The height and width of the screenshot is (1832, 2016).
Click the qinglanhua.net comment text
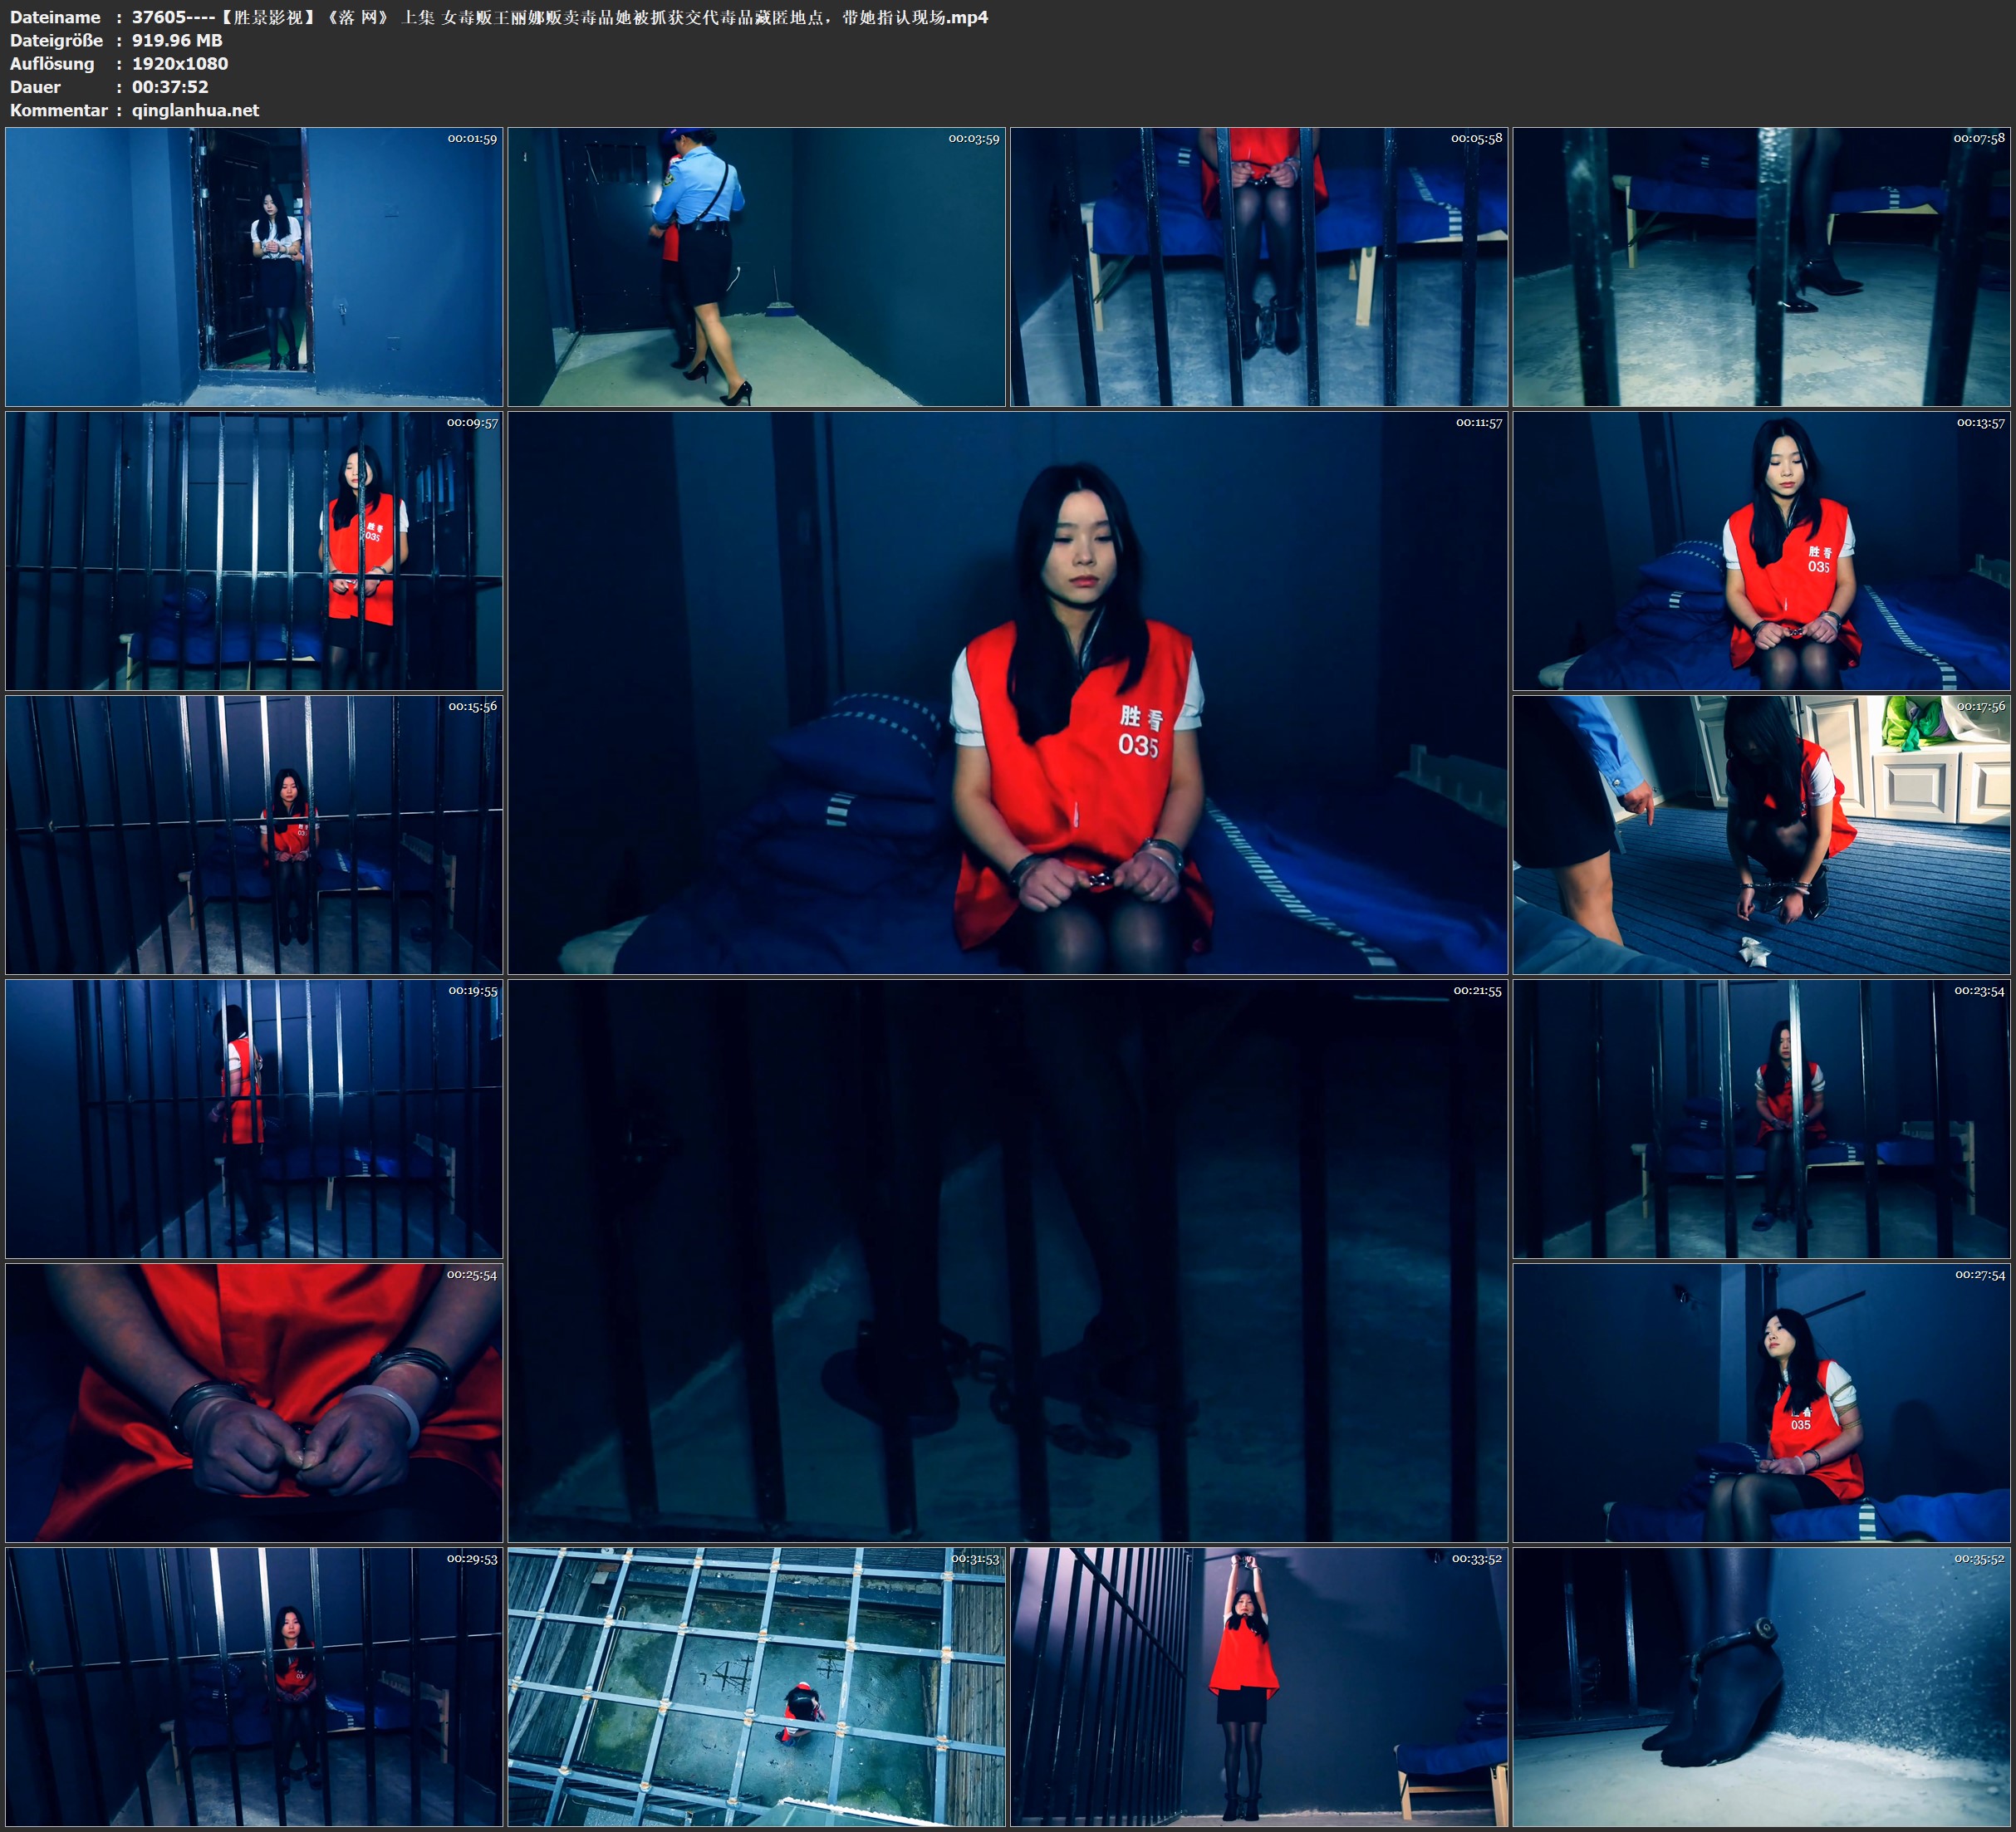pos(195,110)
